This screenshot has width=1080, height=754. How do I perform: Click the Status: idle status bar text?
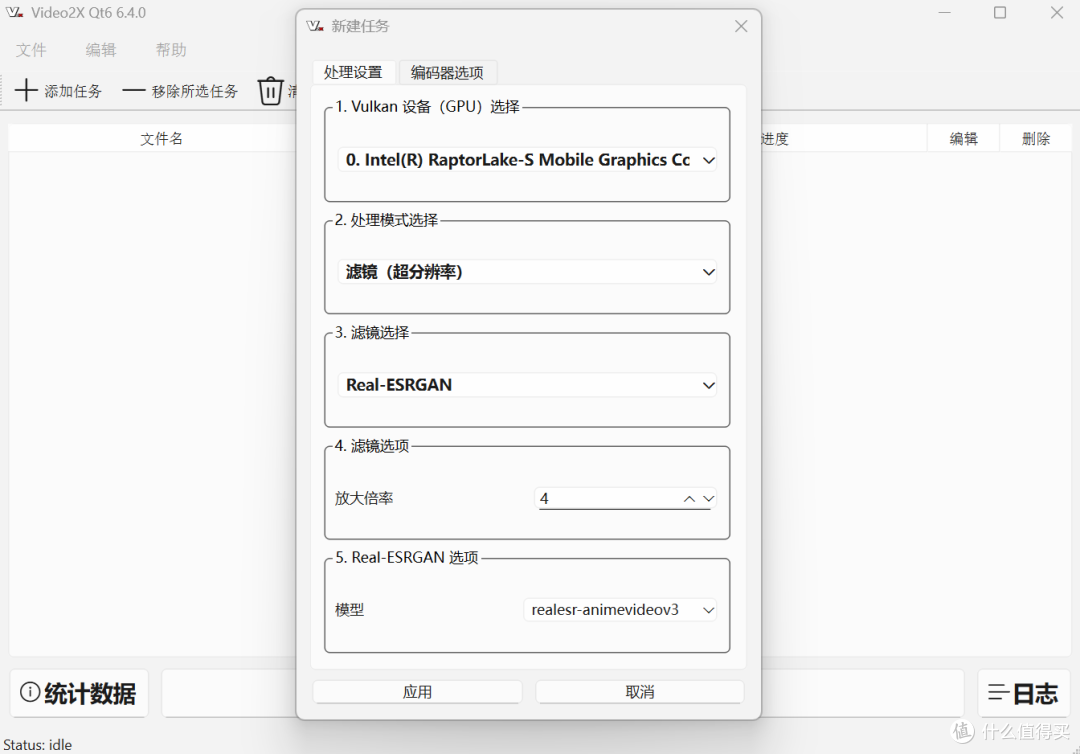[x=37, y=744]
